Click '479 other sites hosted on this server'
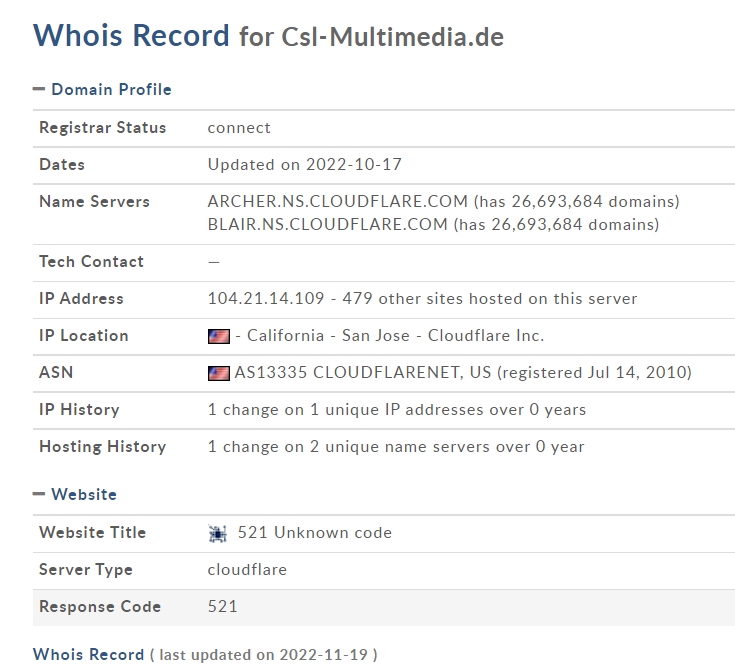This screenshot has height=671, width=735. 490,299
